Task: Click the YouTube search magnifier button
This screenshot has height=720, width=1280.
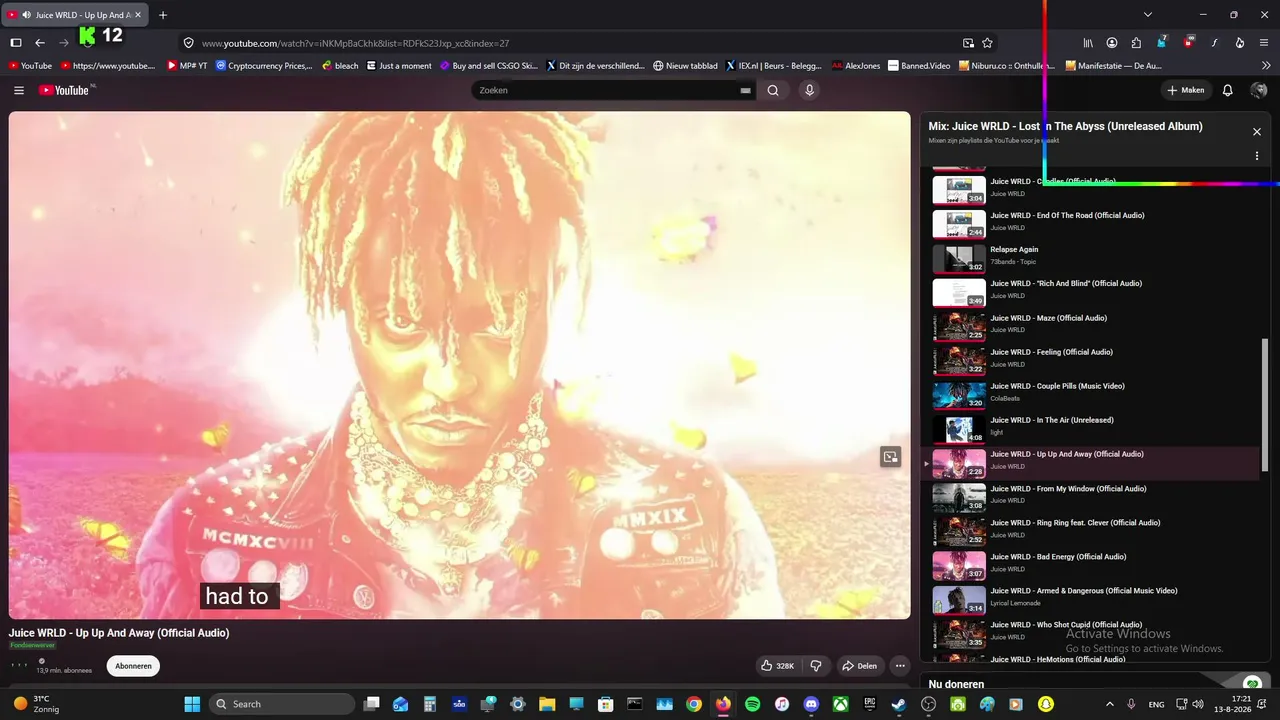Action: pyautogui.click(x=773, y=90)
